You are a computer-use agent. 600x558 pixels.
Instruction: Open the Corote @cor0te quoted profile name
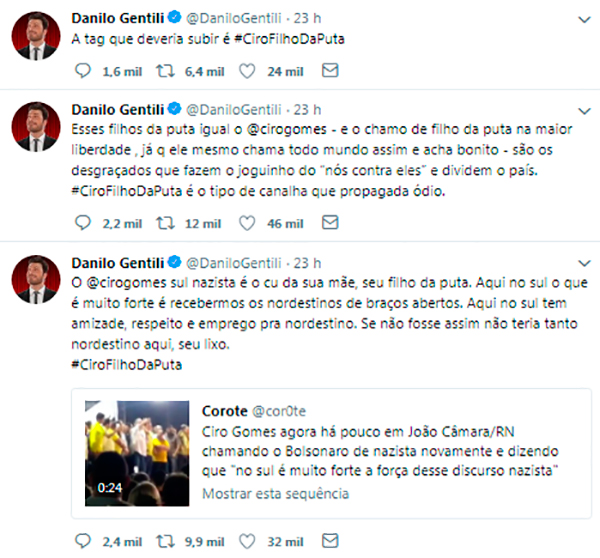[x=225, y=411]
